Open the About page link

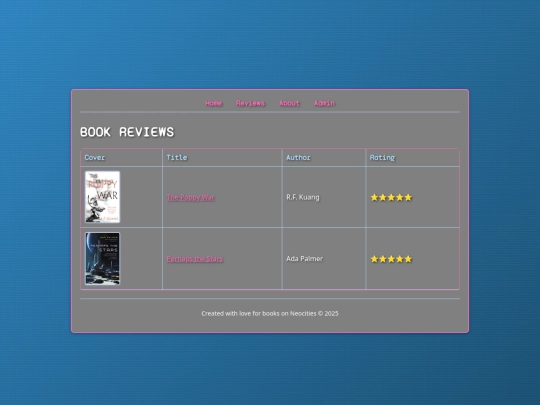[x=289, y=103]
